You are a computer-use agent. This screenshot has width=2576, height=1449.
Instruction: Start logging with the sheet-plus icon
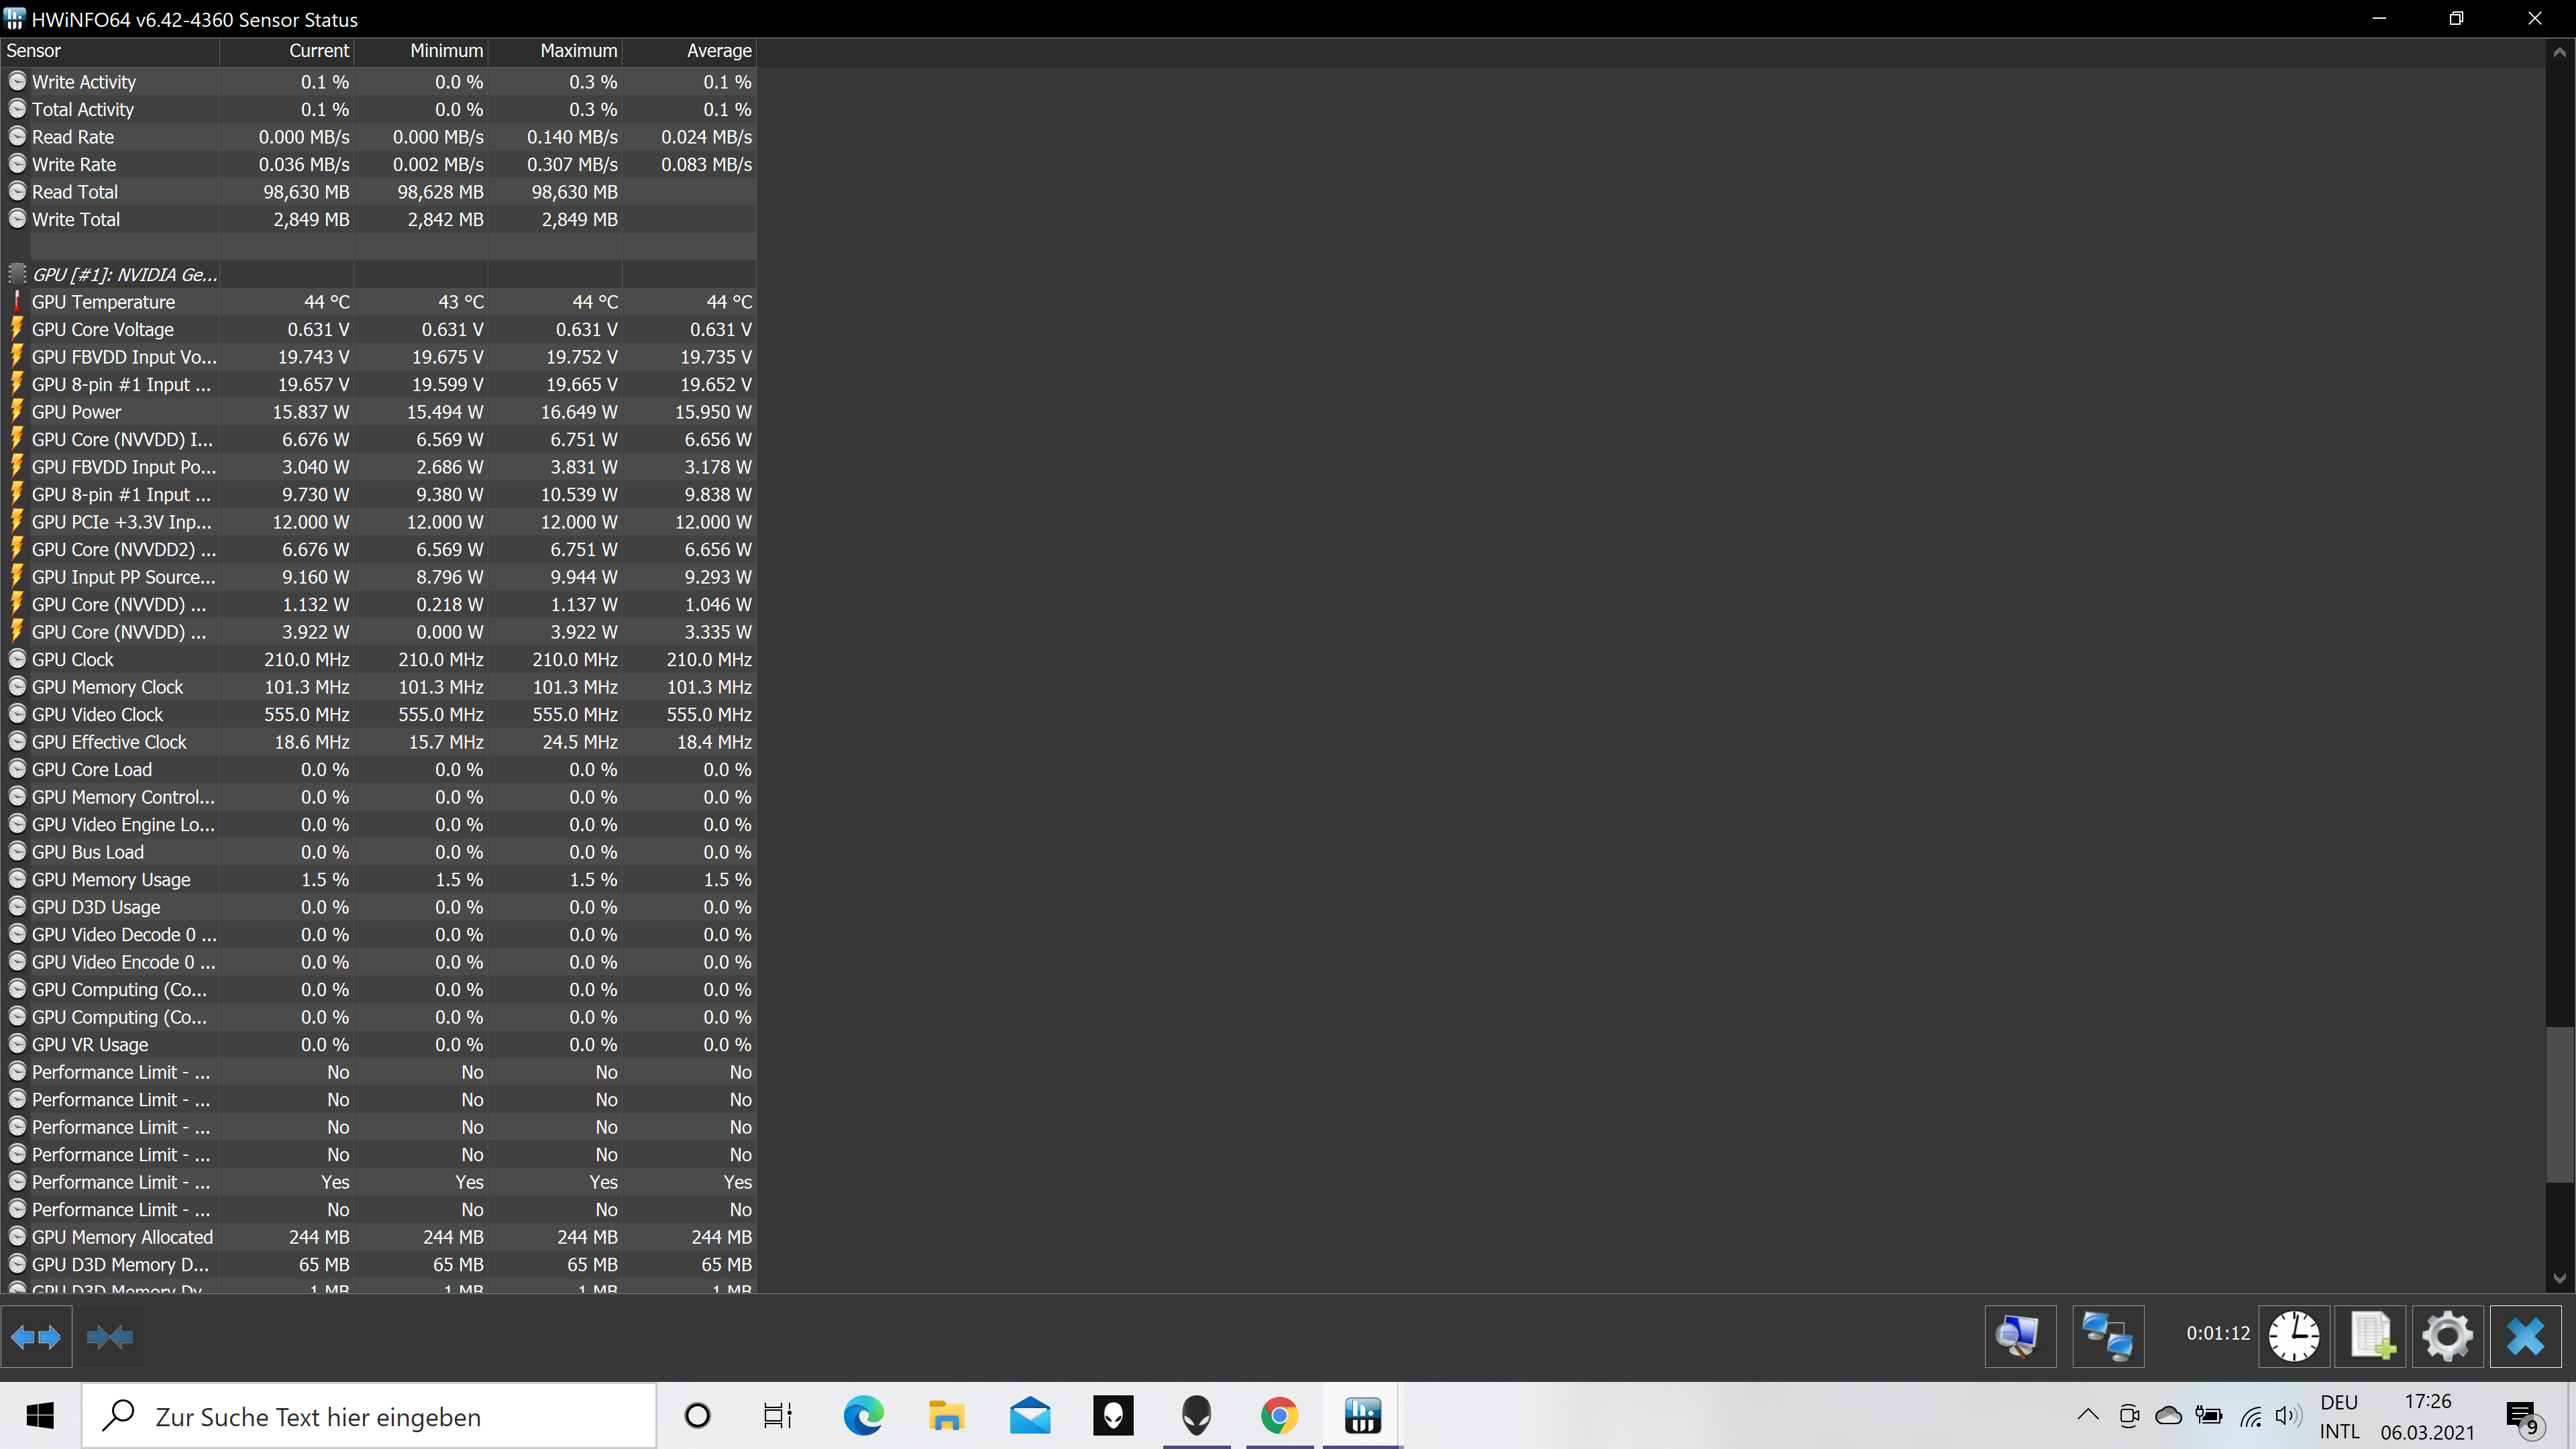coord(2371,1336)
